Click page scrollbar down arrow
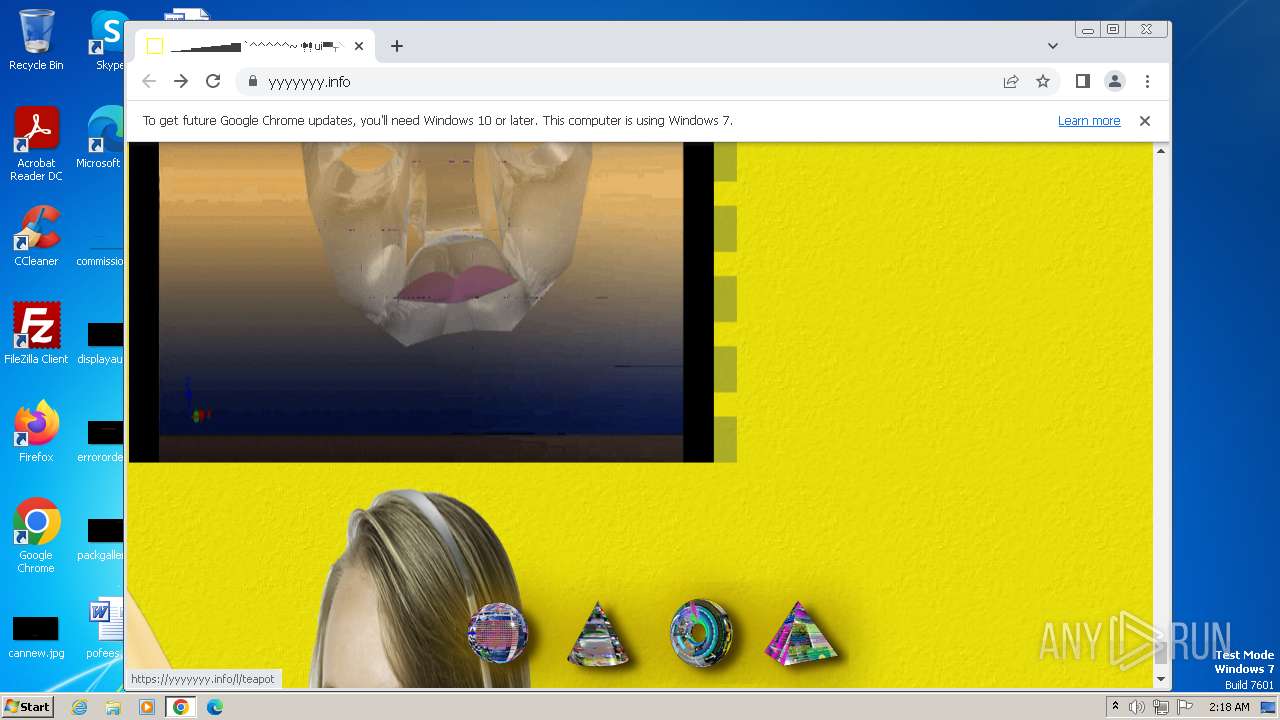 (x=1161, y=679)
